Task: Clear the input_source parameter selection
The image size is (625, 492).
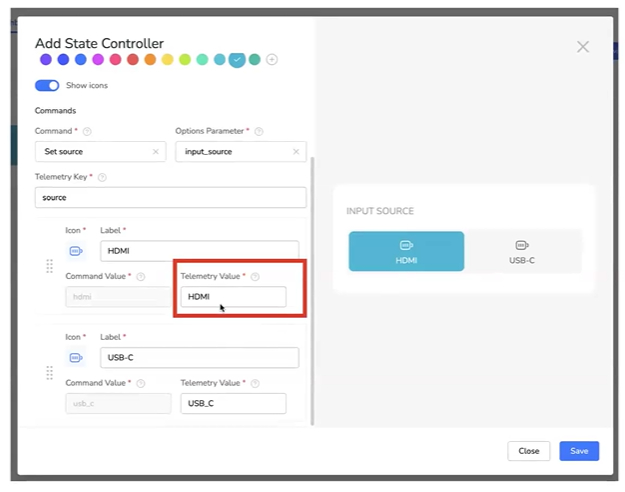Action: [x=296, y=152]
